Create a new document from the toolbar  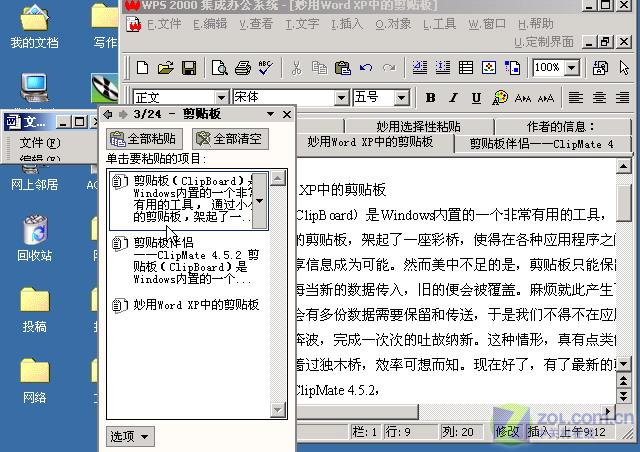point(142,67)
